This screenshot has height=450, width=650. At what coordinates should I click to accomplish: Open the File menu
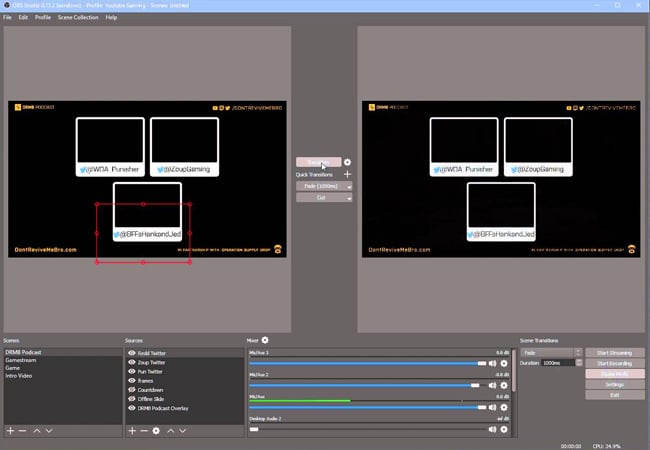click(7, 17)
